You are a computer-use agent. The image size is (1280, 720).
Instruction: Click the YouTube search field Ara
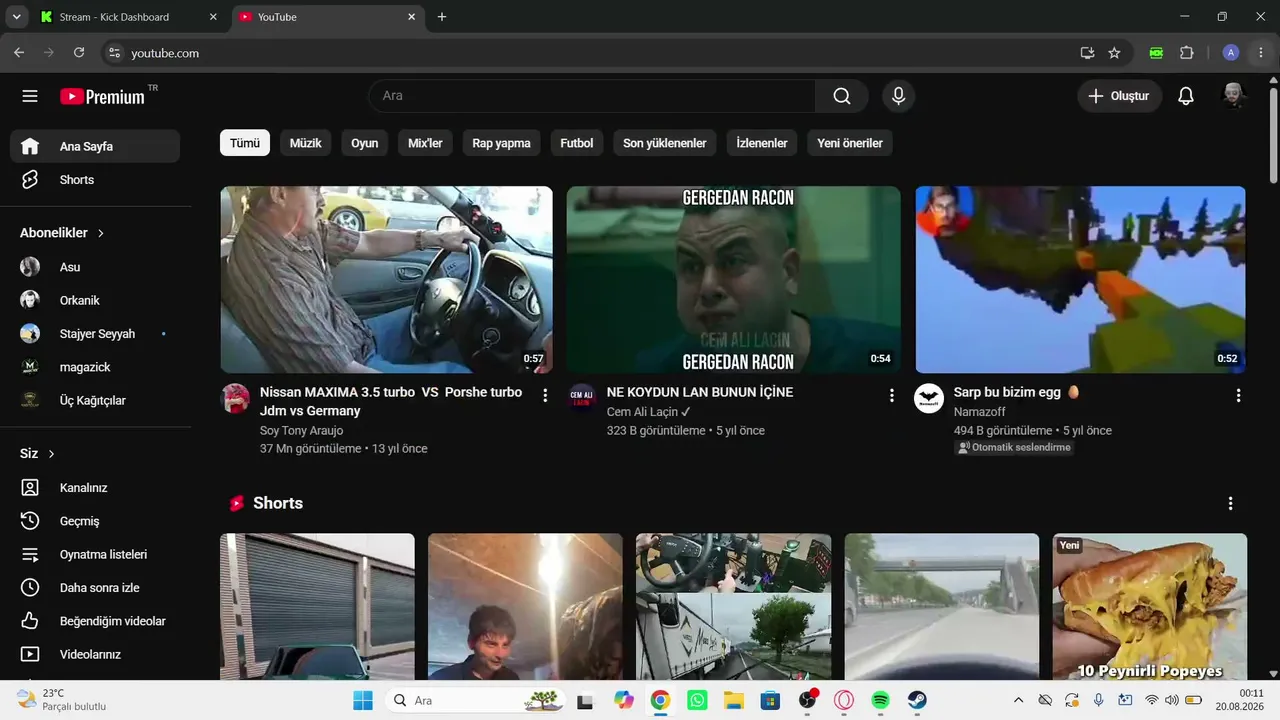pos(592,96)
